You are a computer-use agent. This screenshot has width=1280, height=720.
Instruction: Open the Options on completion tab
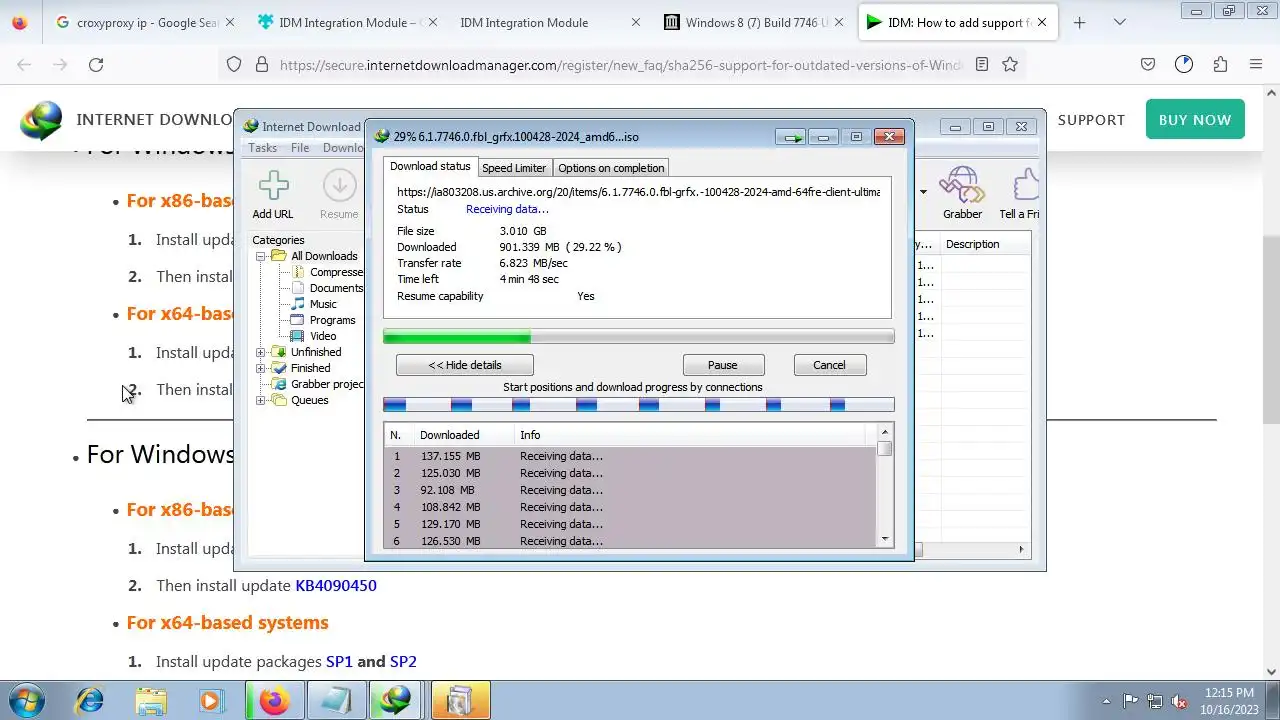(x=611, y=168)
